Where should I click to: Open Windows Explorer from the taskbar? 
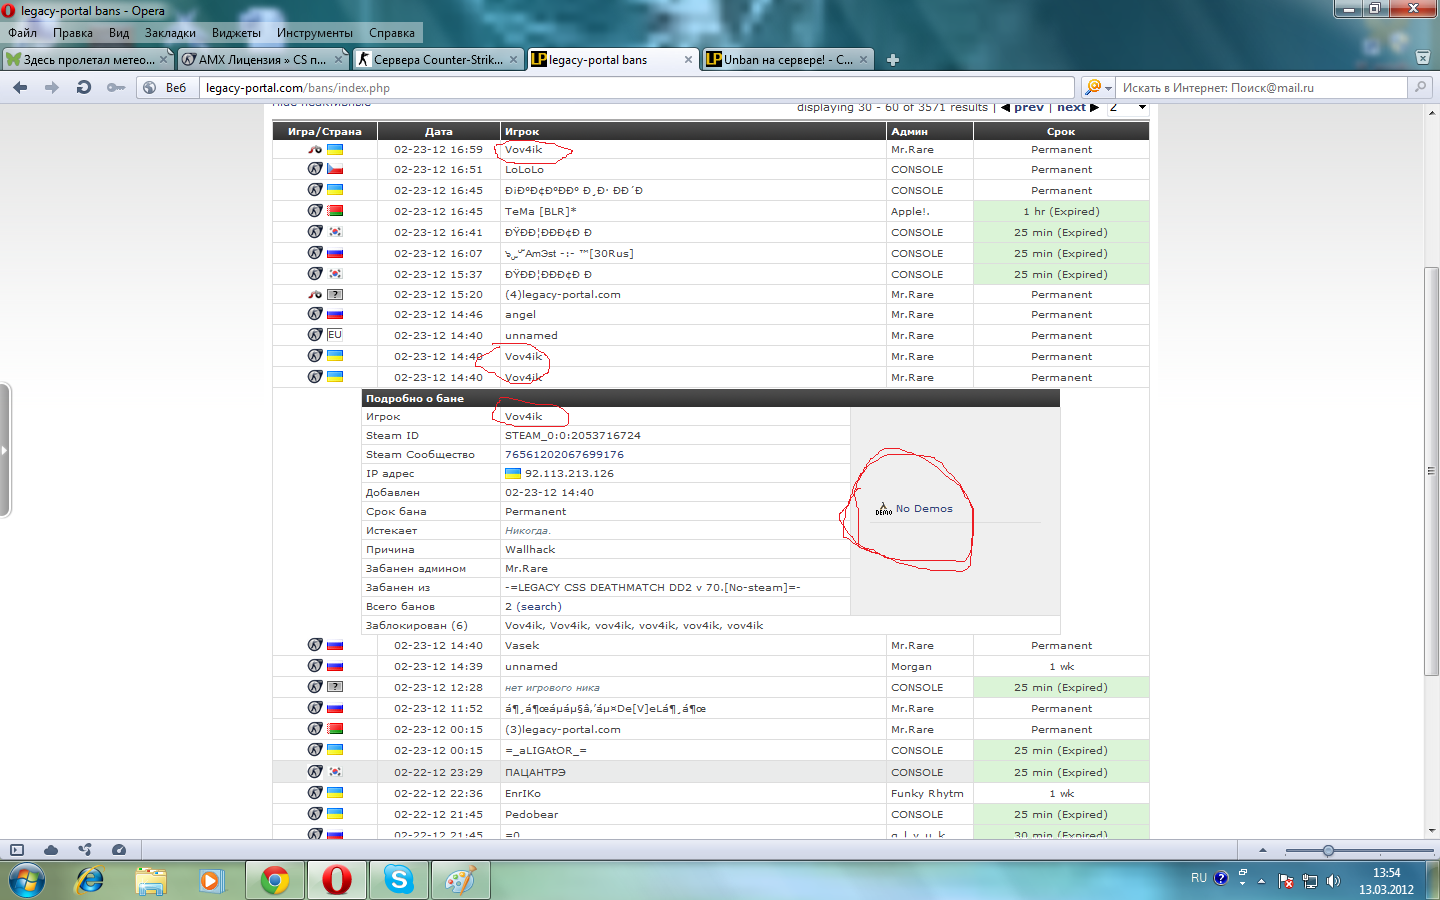[151, 881]
